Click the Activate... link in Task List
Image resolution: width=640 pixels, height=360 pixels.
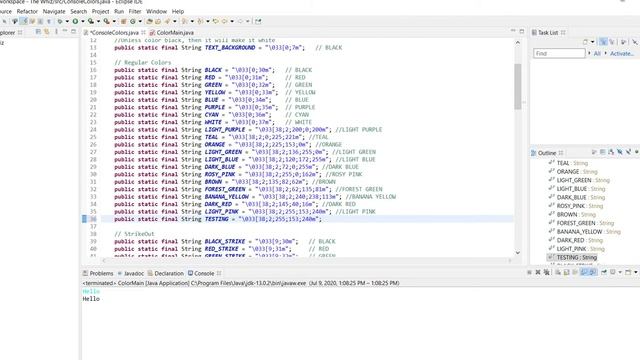tap(622, 53)
